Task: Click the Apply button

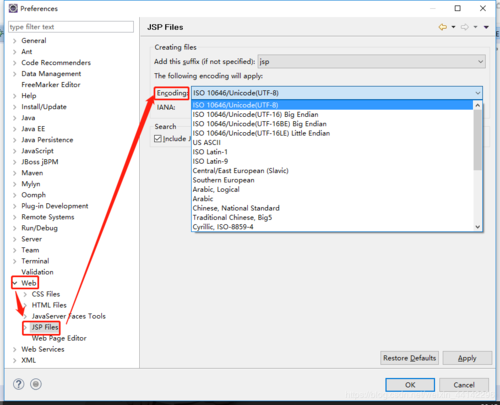Action: click(x=467, y=358)
